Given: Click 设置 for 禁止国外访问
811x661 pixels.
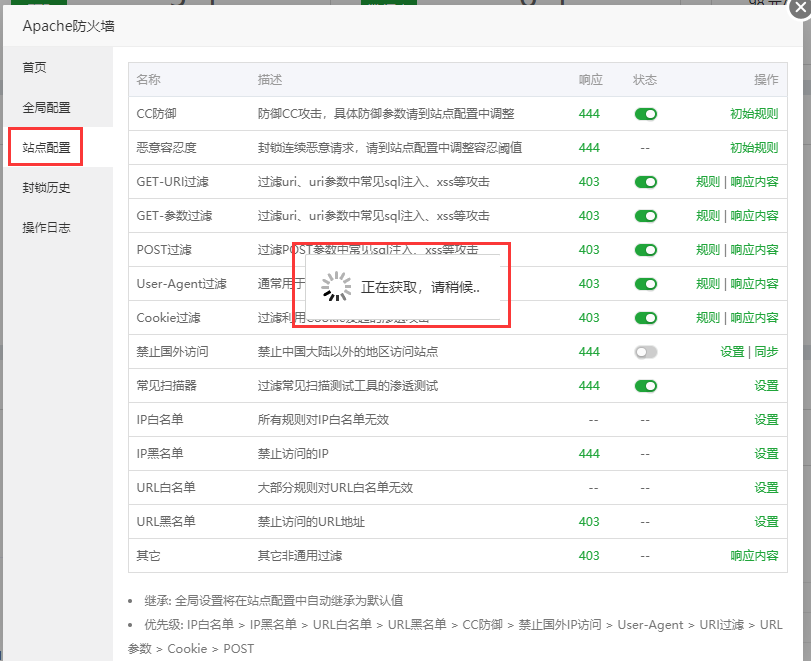Looking at the screenshot, I should tap(732, 352).
